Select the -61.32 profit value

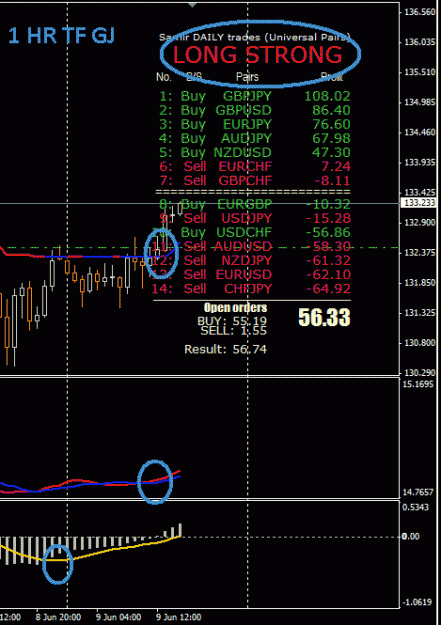[x=328, y=260]
